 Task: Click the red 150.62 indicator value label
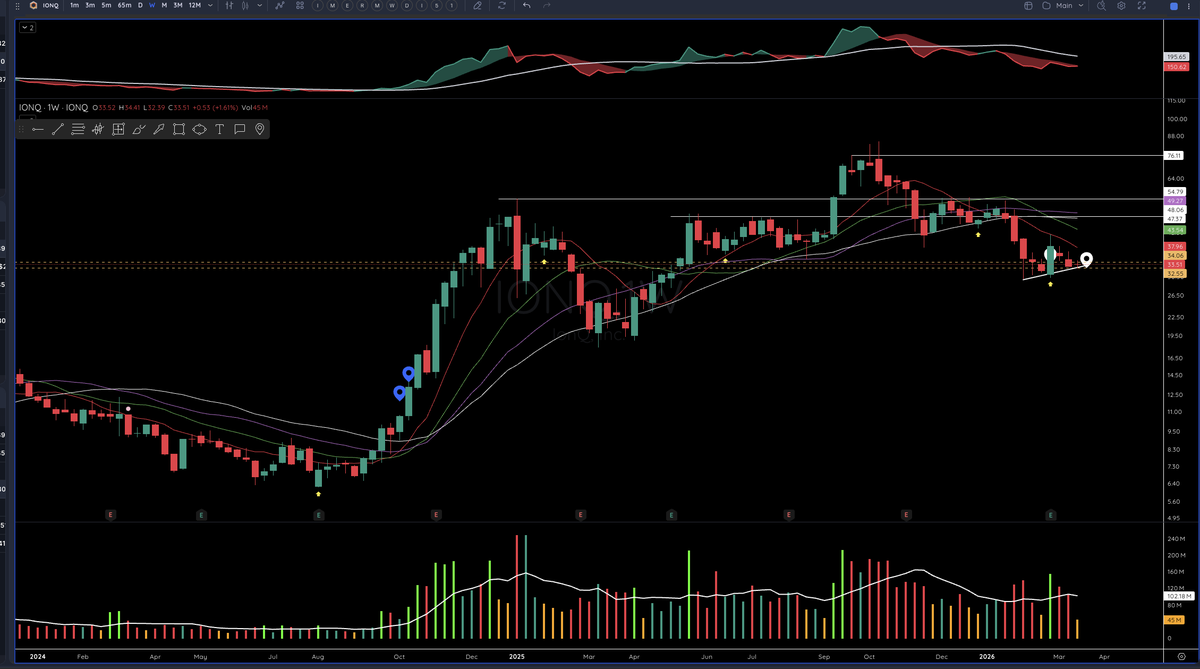click(x=1175, y=66)
